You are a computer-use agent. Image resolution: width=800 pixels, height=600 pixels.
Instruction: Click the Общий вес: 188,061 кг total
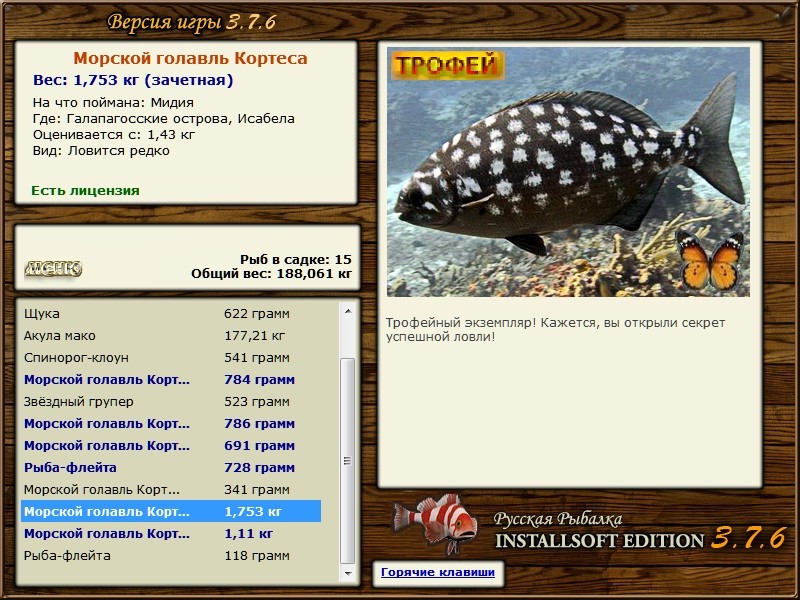coord(271,273)
